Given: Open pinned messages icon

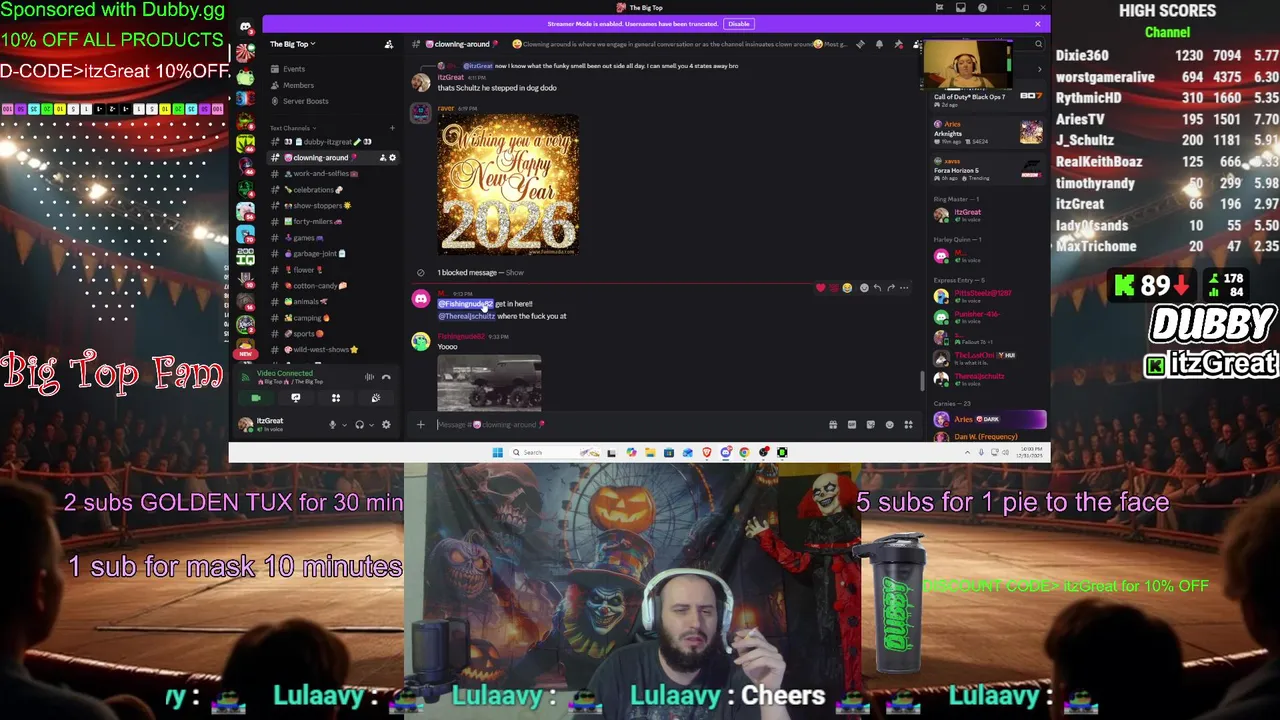Looking at the screenshot, I should 898,44.
